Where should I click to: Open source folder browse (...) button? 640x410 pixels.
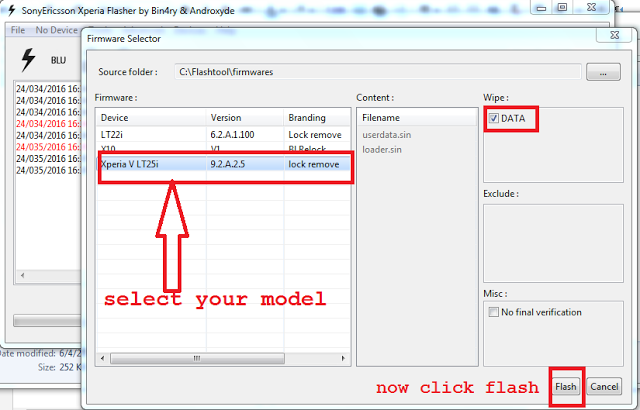pyautogui.click(x=603, y=72)
